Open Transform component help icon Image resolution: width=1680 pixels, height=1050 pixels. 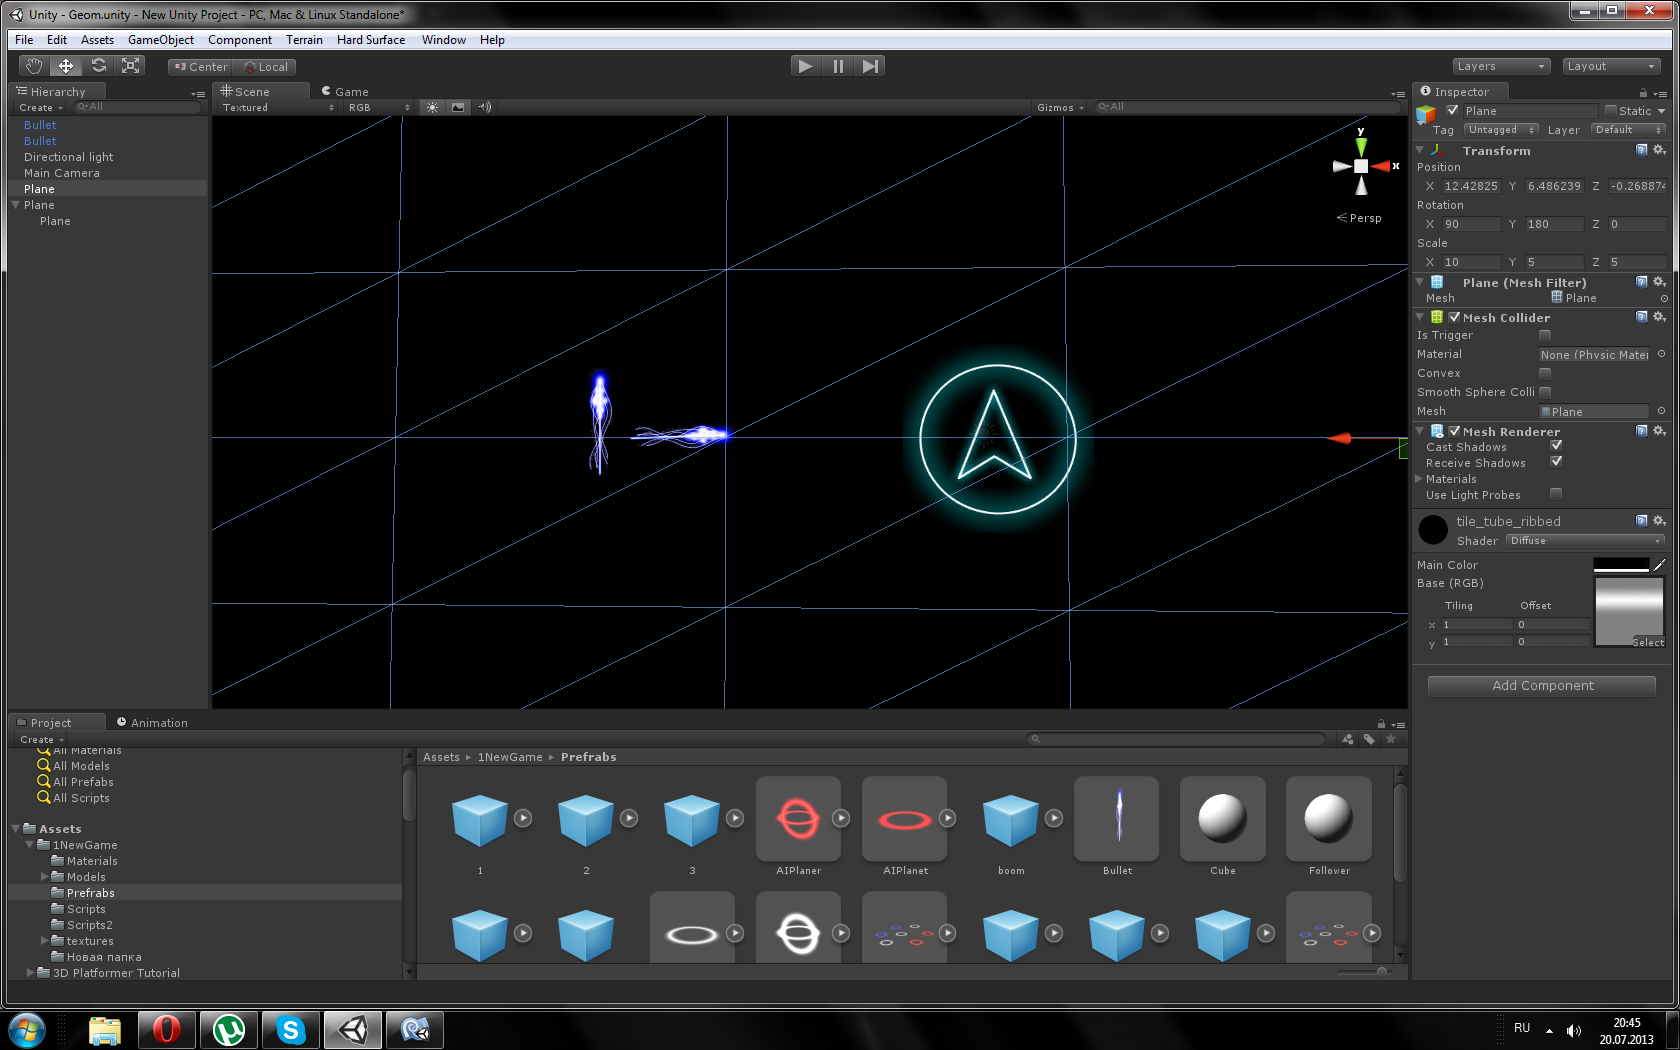1641,150
